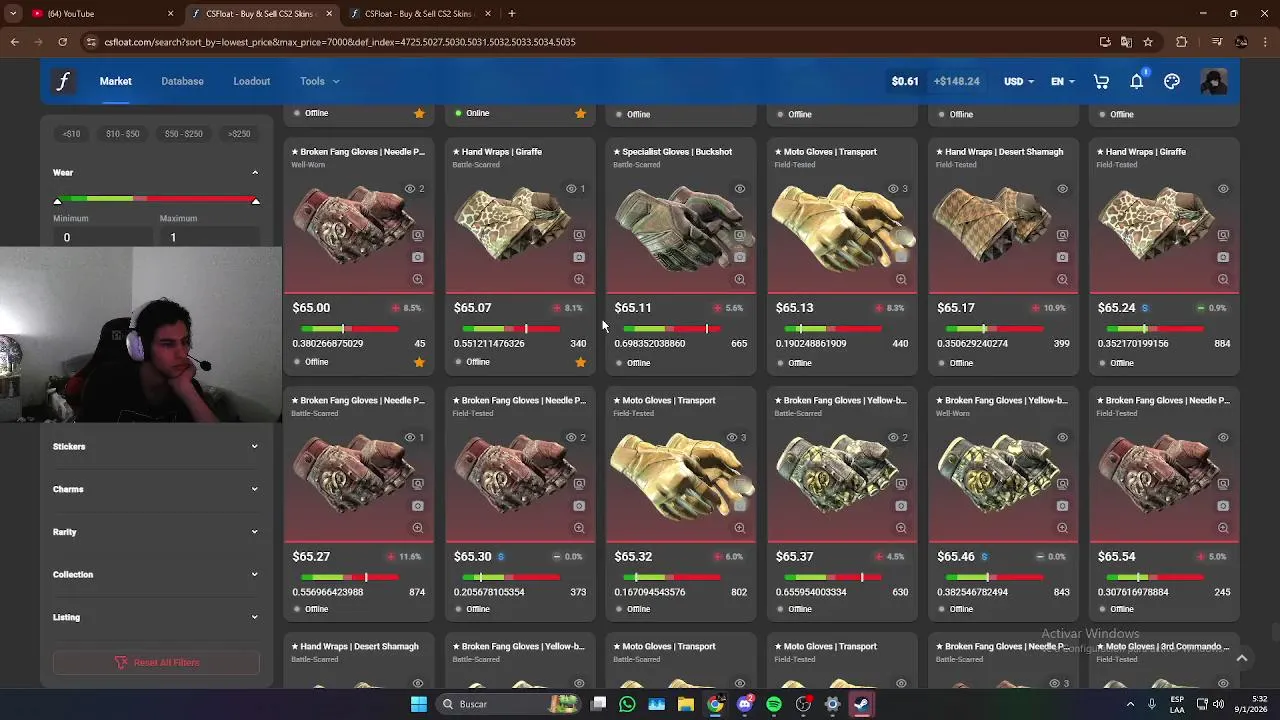This screenshot has height=720, width=1280.
Task: Toggle the favorite star on the $65.07 Giraffe listing
Action: pyautogui.click(x=580, y=362)
